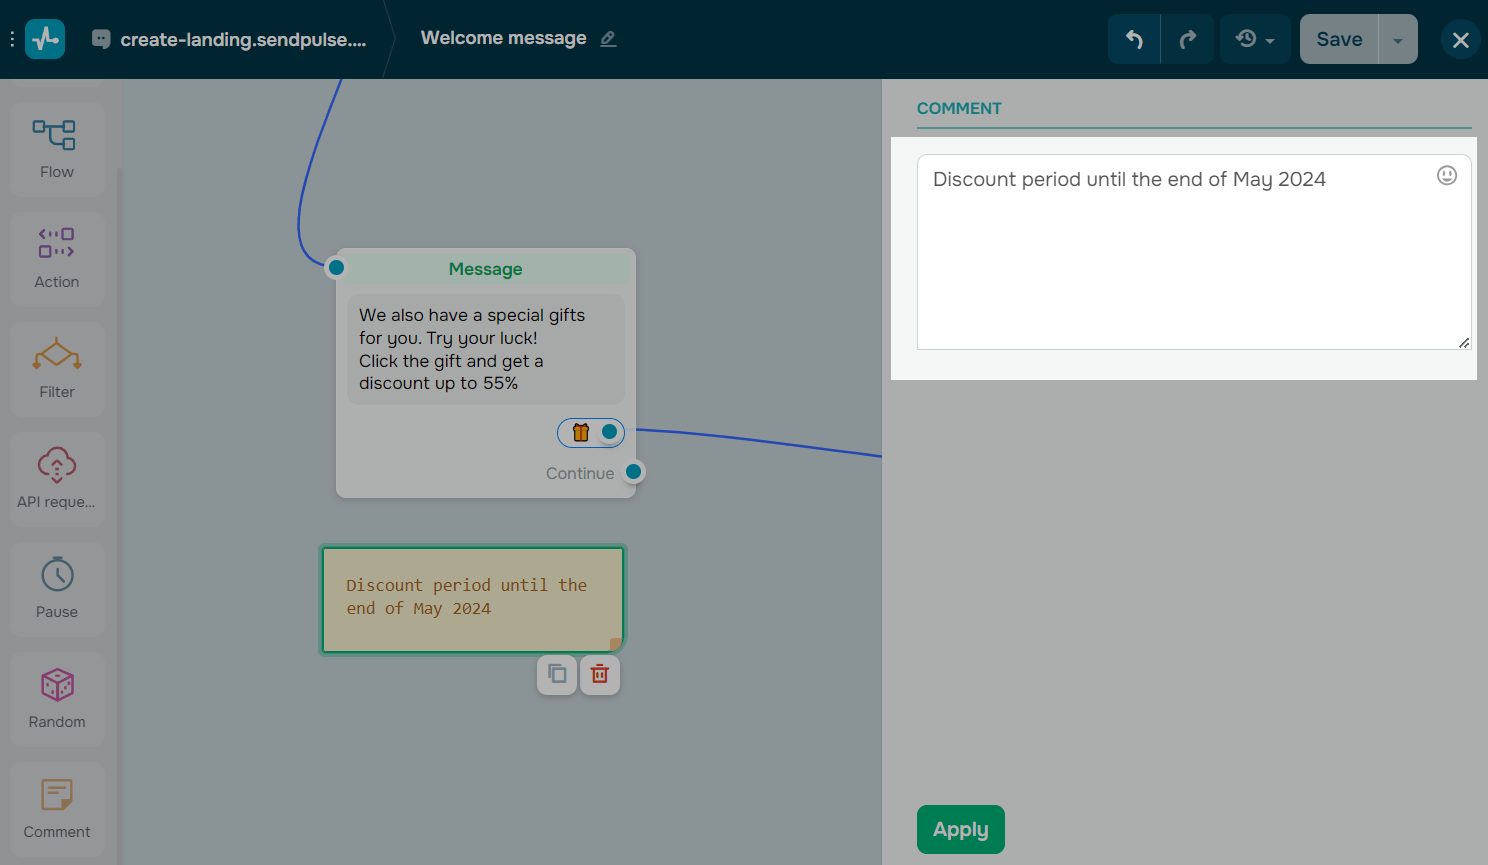
Task: Open the create-landing.sendpulse bot breadcrumb
Action: click(232, 39)
